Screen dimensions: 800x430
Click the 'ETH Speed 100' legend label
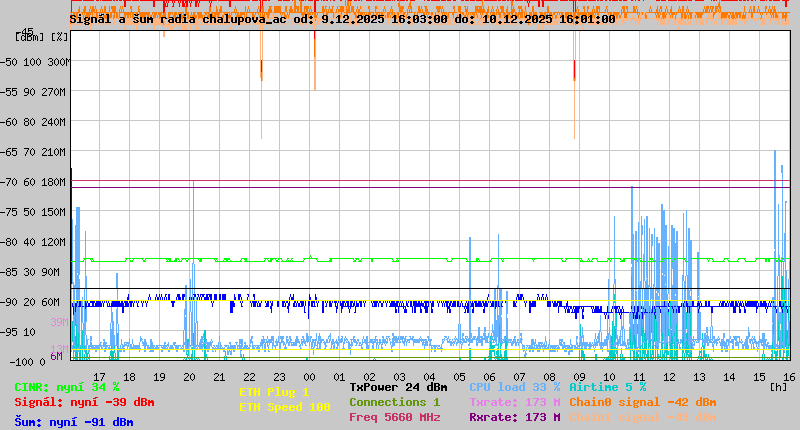click(x=285, y=407)
